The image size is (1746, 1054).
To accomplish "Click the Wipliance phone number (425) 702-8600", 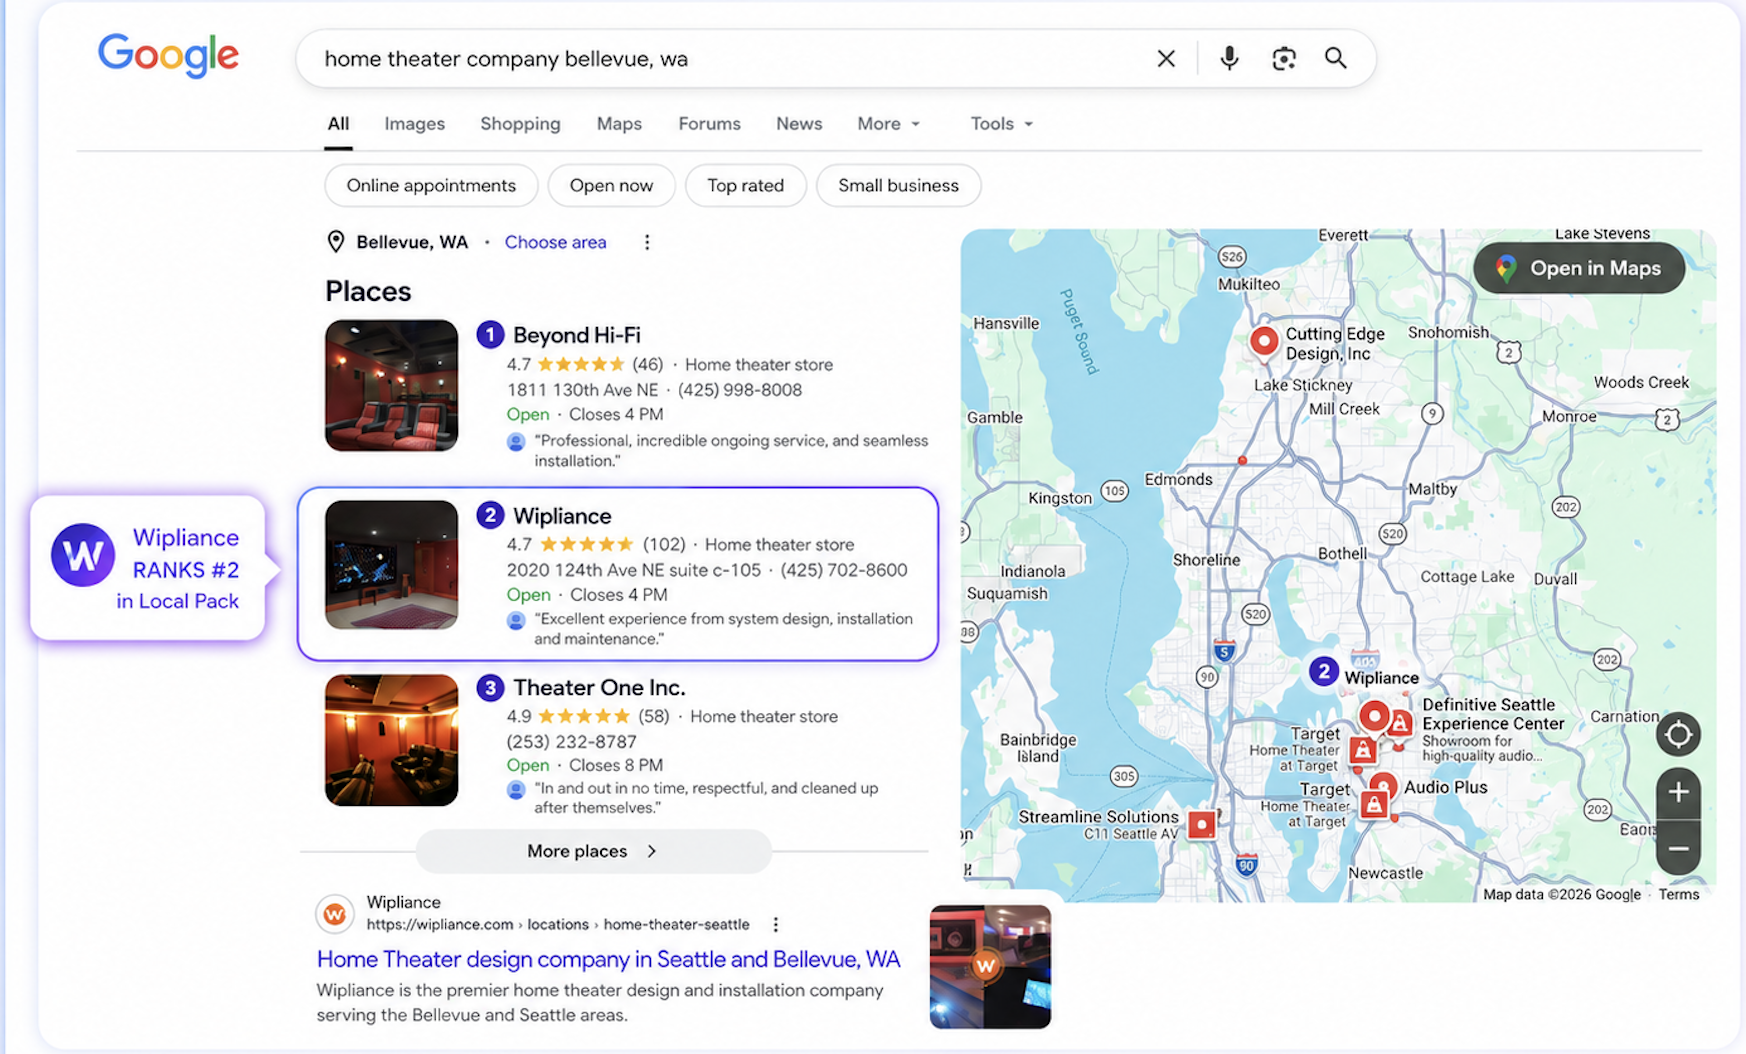I will click(x=844, y=570).
